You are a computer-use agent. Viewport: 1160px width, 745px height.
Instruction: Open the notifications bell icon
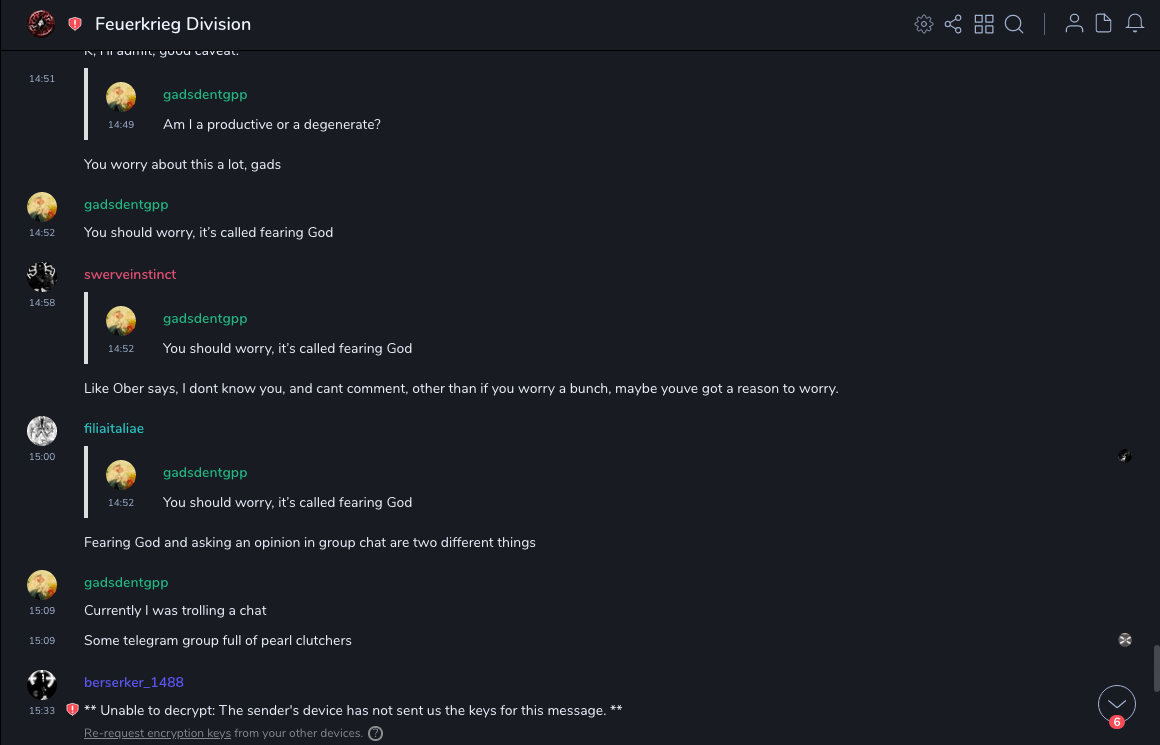(x=1135, y=24)
